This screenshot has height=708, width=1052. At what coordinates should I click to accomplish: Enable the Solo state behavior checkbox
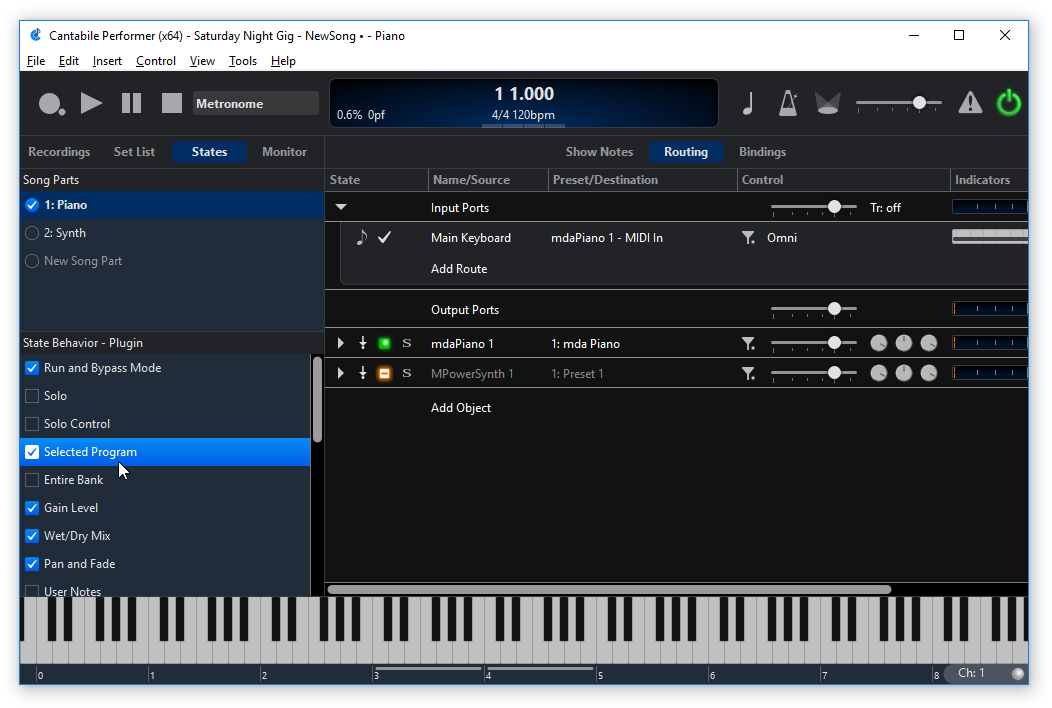pyautogui.click(x=32, y=396)
